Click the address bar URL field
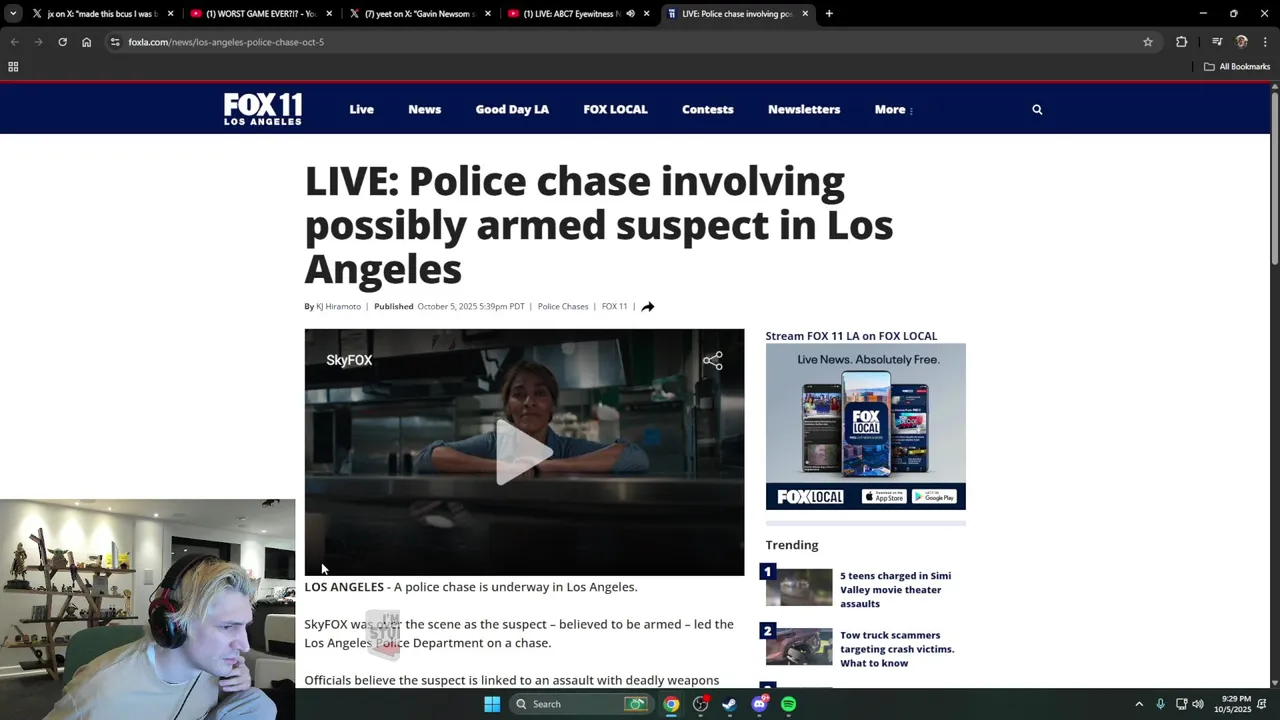Image resolution: width=1280 pixels, height=720 pixels. point(630,42)
